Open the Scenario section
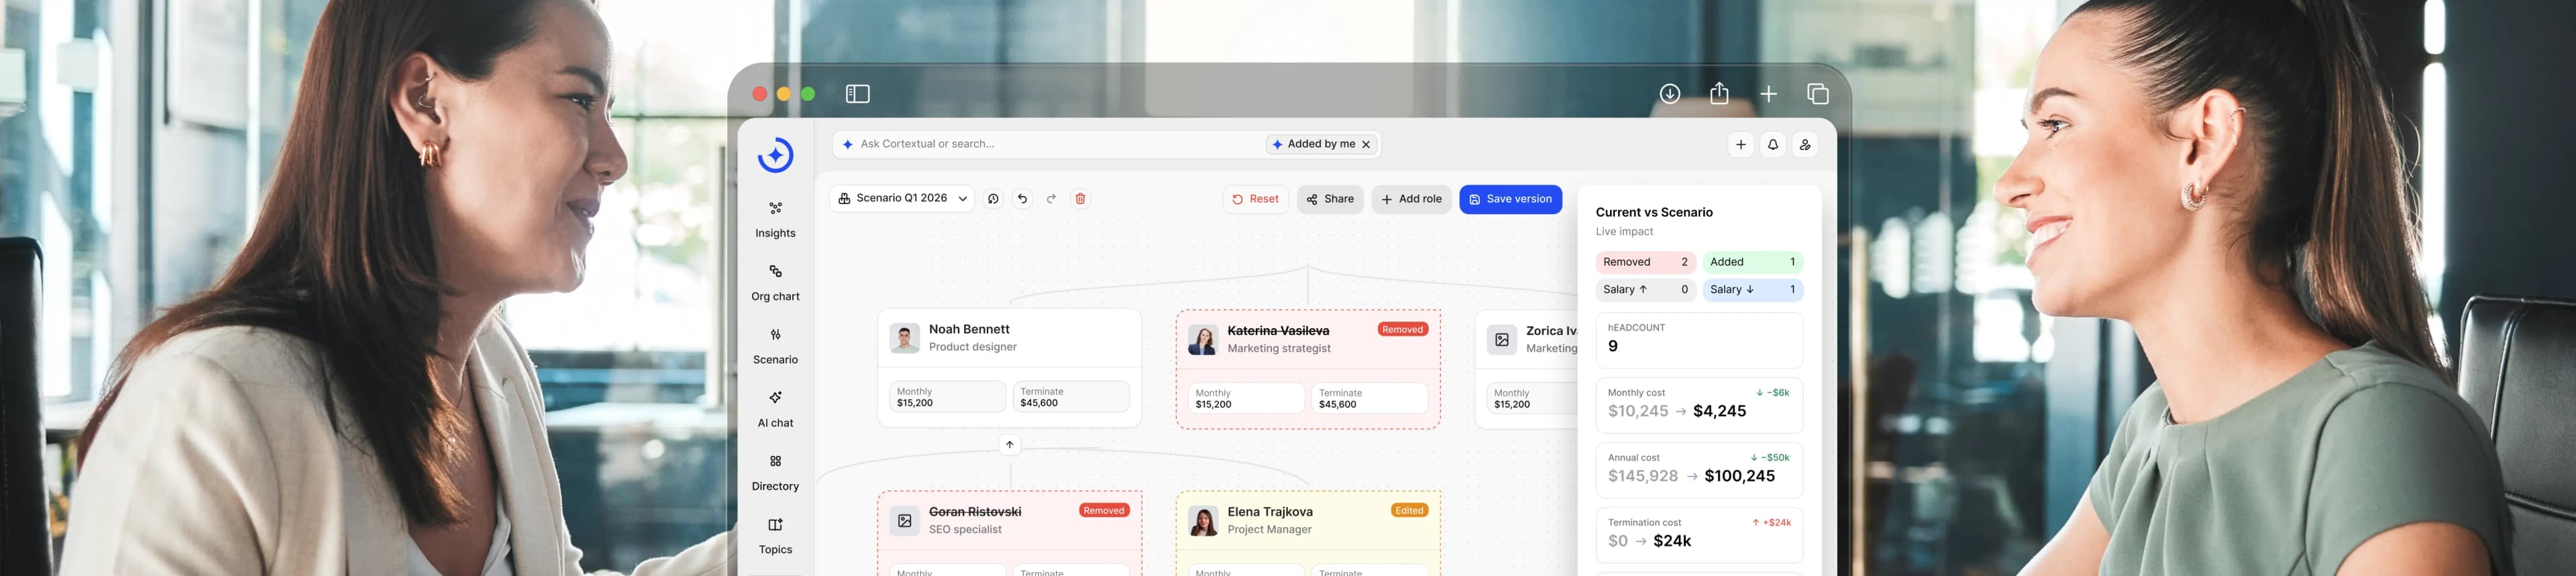Screen dimensions: 2576x576 (775, 346)
